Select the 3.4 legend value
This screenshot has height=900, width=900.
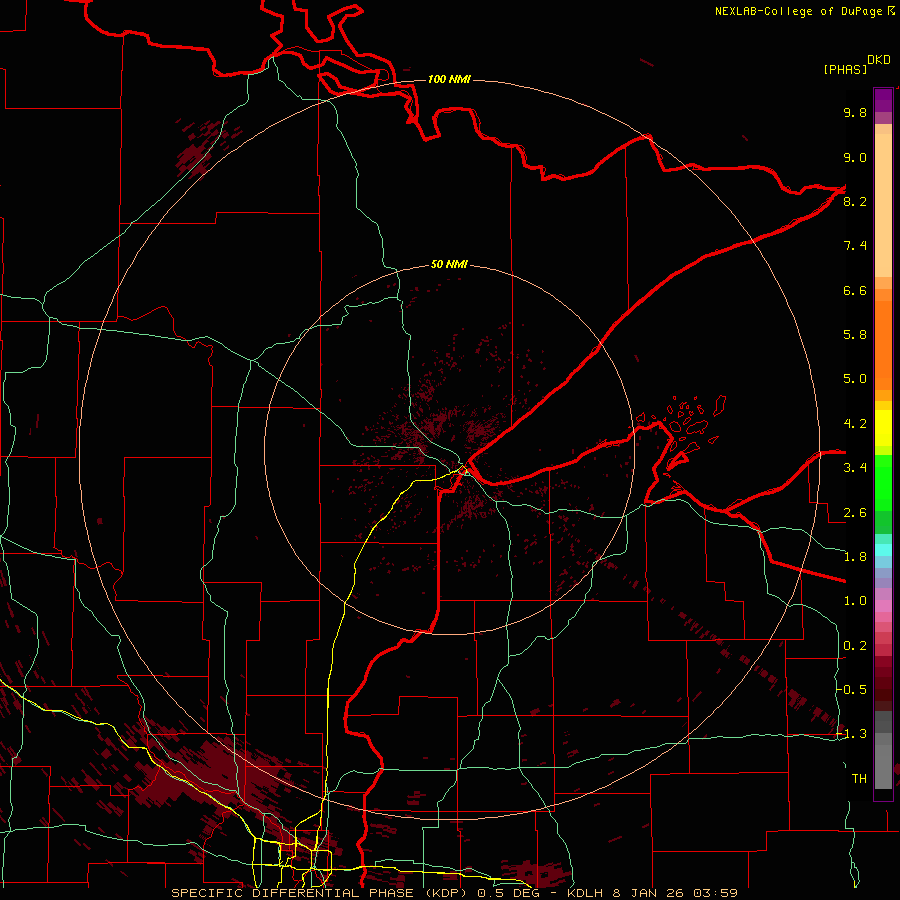point(855,467)
